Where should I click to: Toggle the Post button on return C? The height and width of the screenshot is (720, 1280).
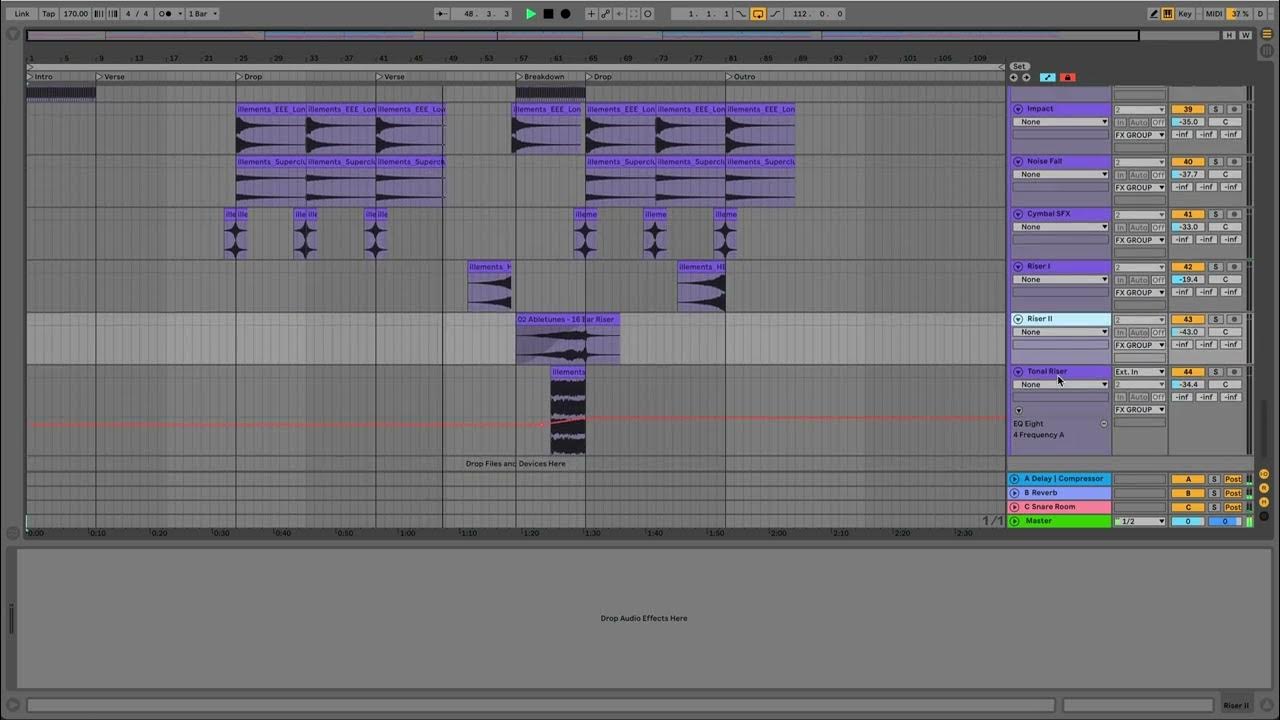[1233, 507]
